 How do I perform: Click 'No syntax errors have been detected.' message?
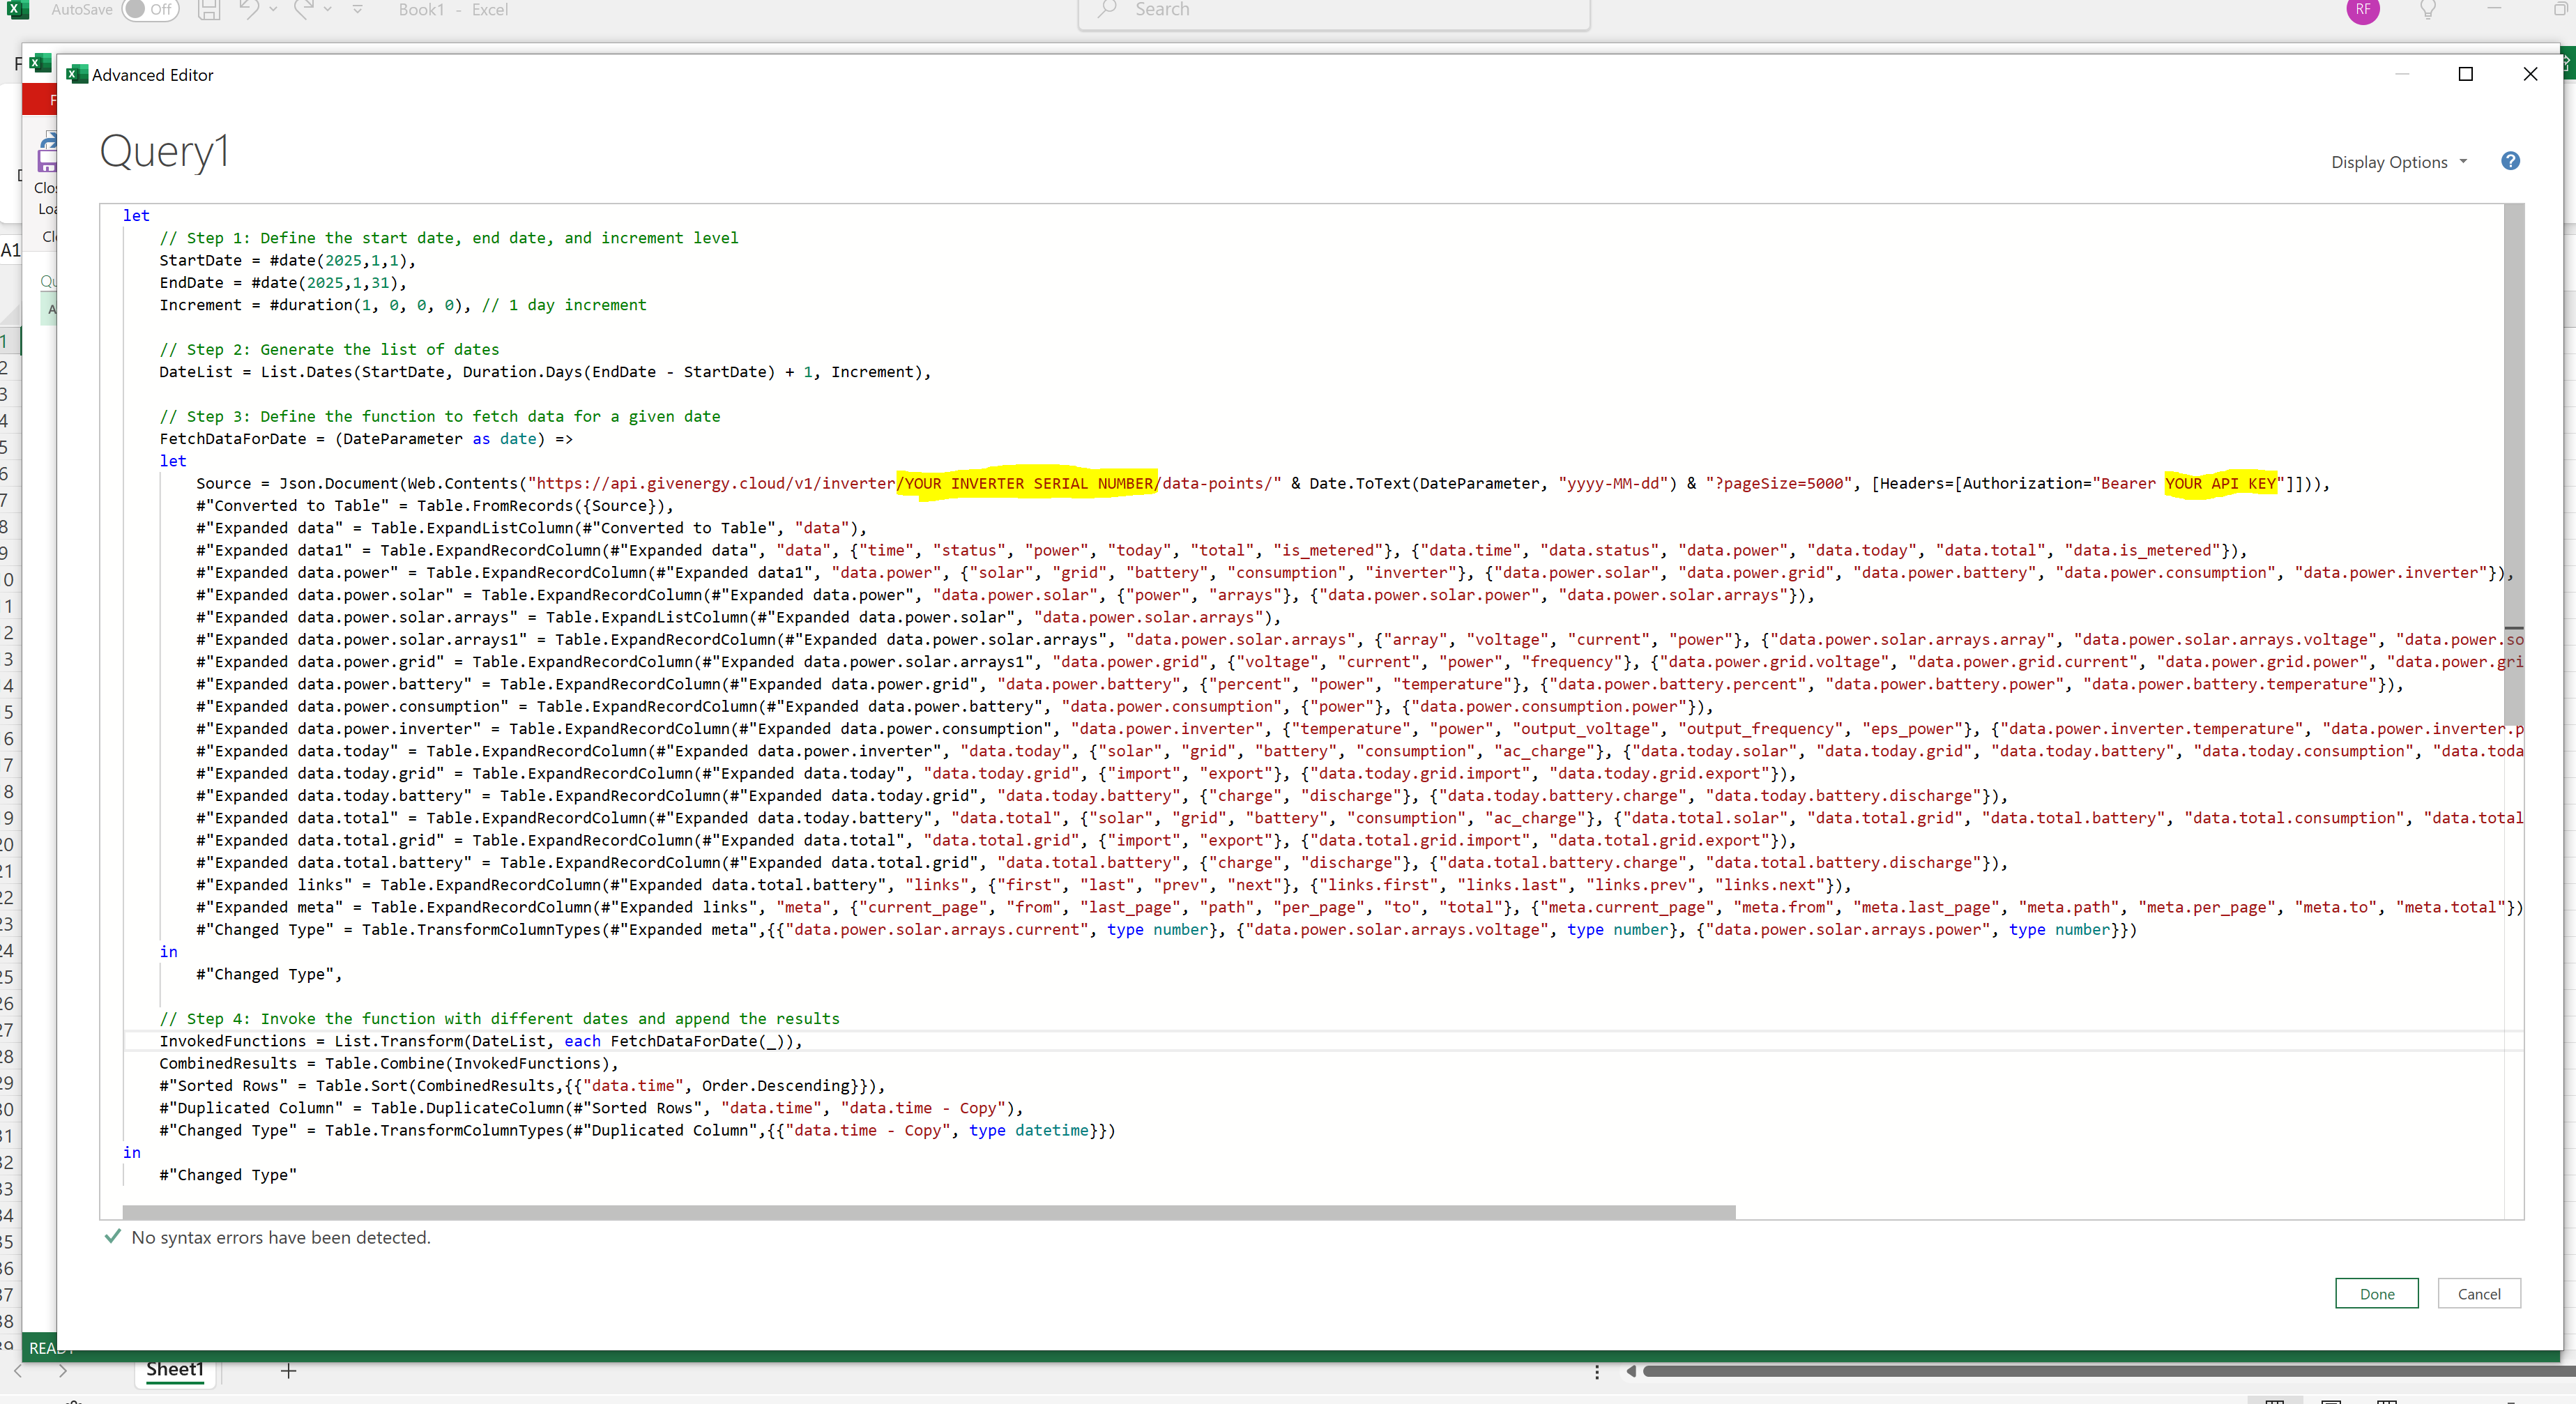coord(281,1237)
